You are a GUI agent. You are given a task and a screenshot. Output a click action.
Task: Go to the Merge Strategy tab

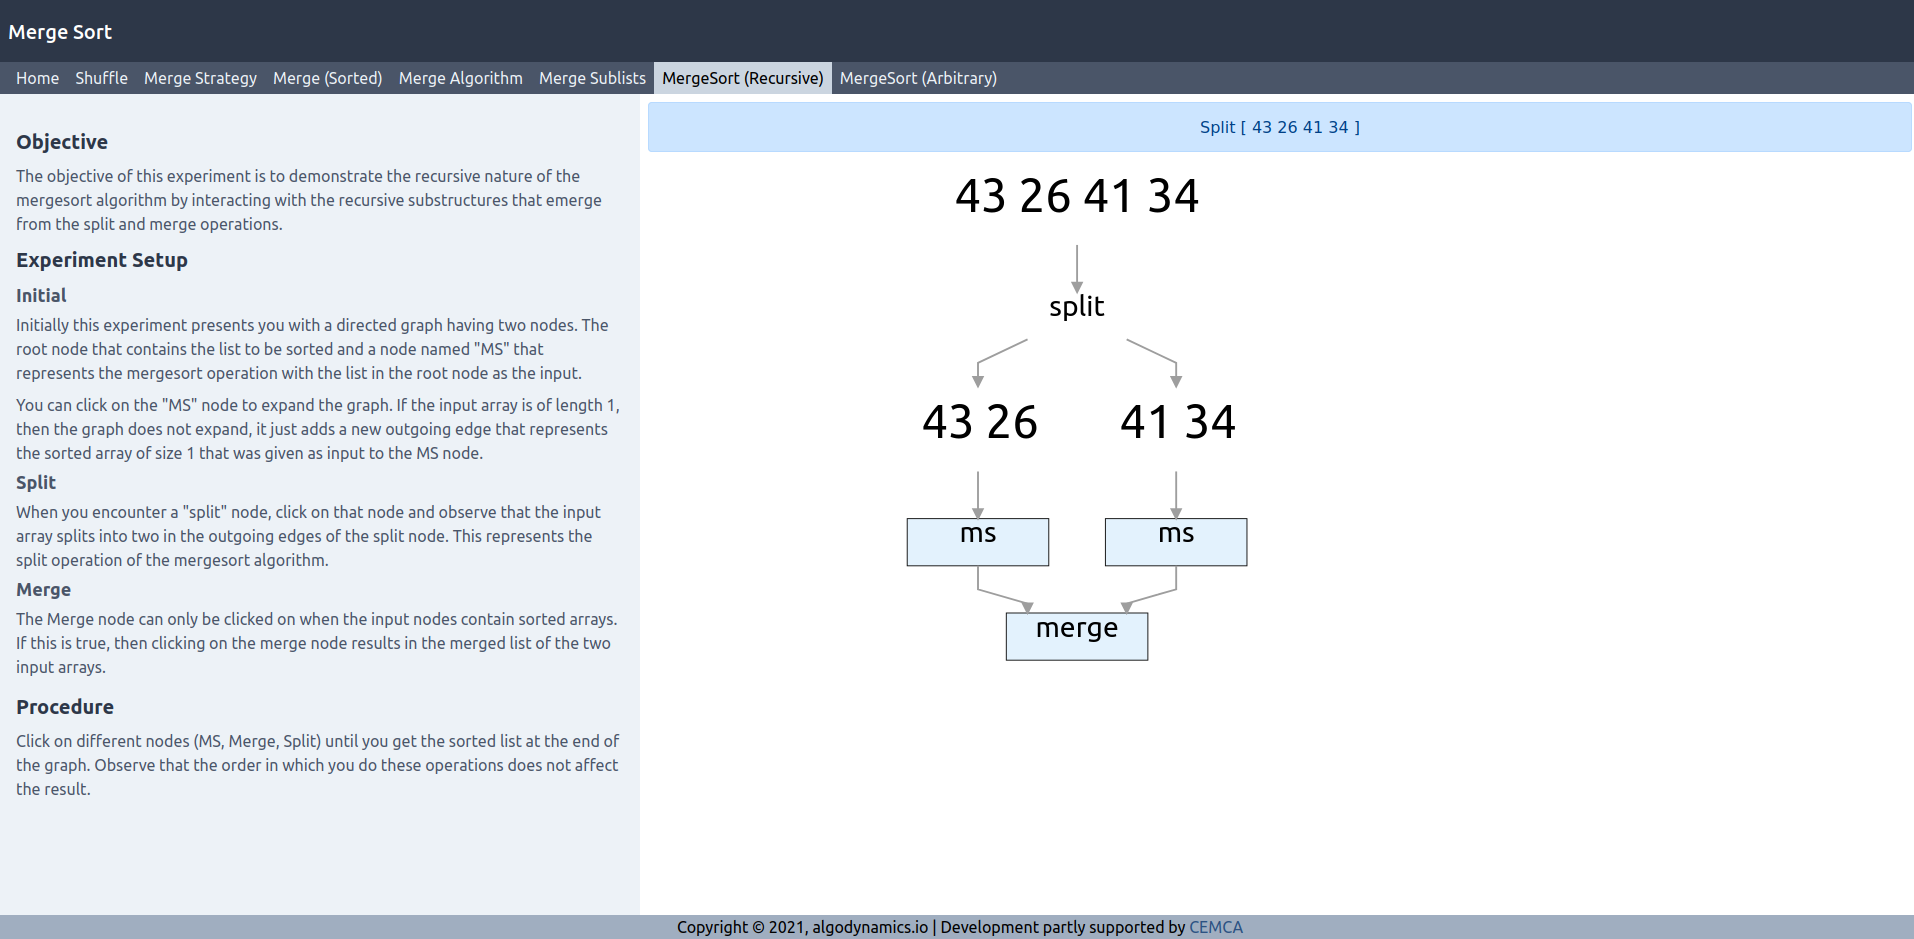pyautogui.click(x=200, y=78)
